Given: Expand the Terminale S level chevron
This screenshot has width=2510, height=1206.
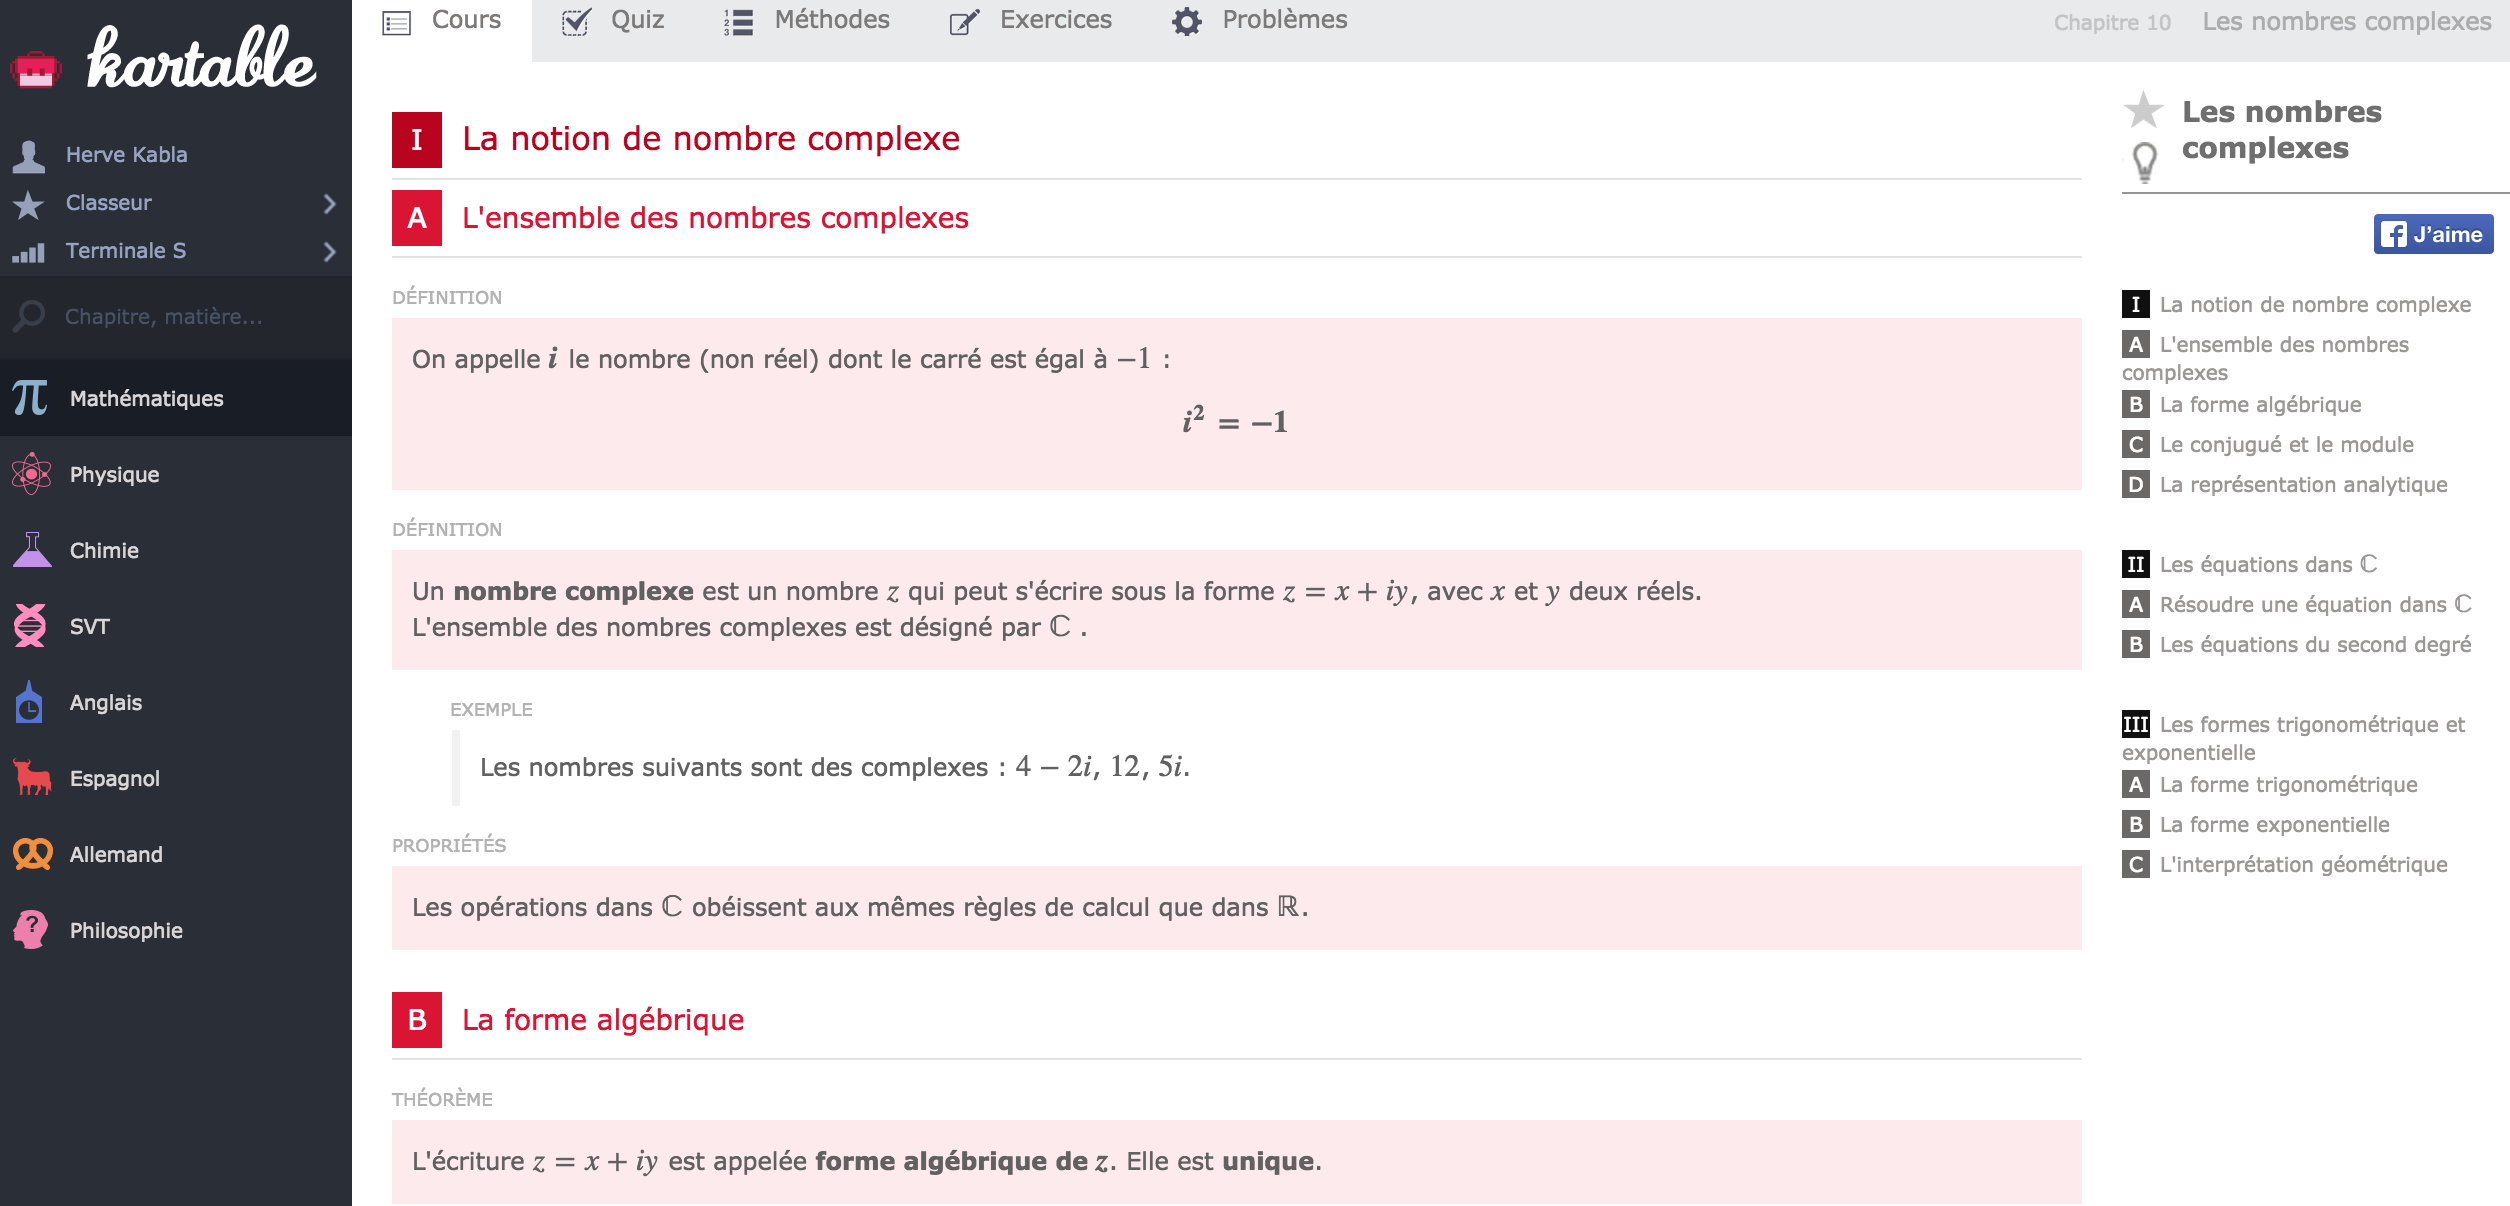Looking at the screenshot, I should click(330, 252).
